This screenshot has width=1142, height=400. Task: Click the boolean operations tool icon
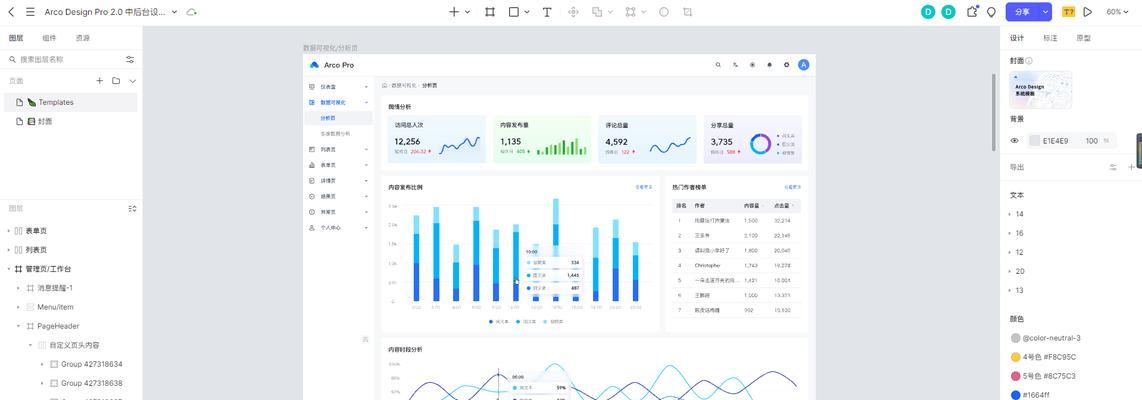tap(597, 12)
